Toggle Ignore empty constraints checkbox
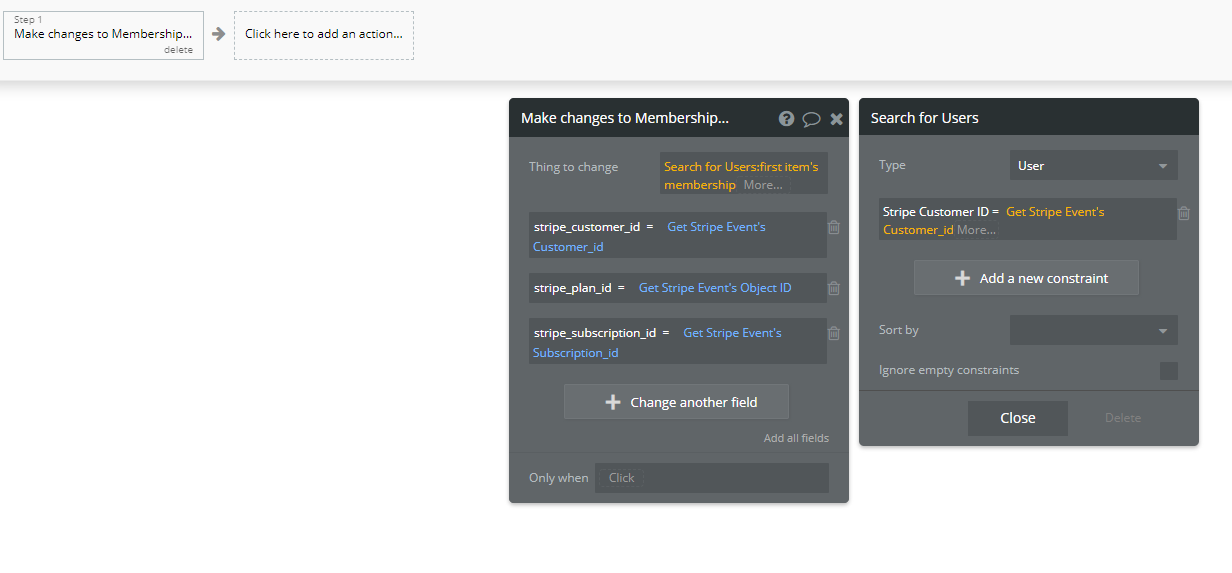 tap(1168, 371)
